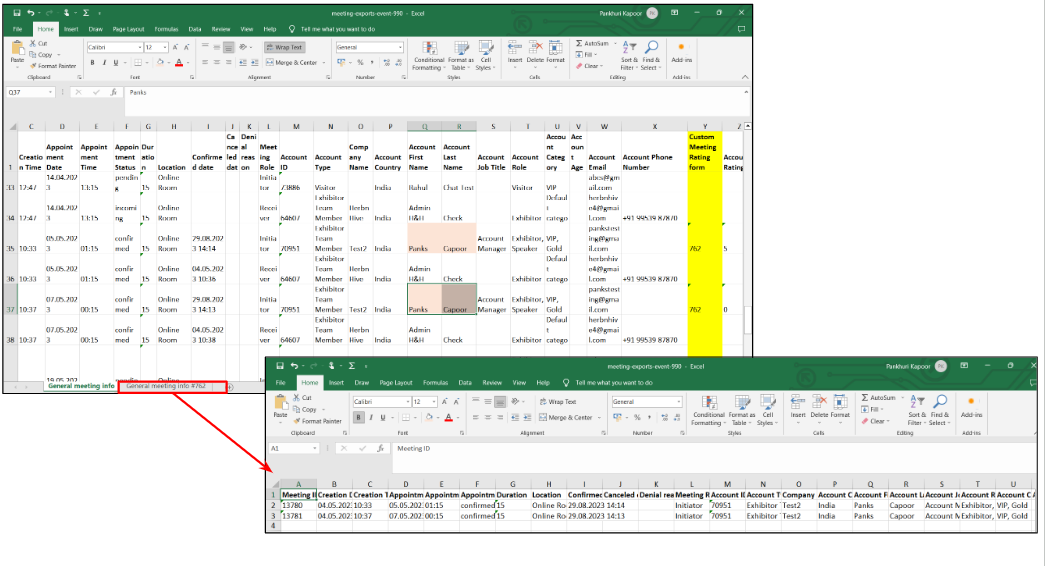Image resolution: width=1045 pixels, height=566 pixels.
Task: Expand Name Box dropdown showing Q37
Action: coord(50,92)
